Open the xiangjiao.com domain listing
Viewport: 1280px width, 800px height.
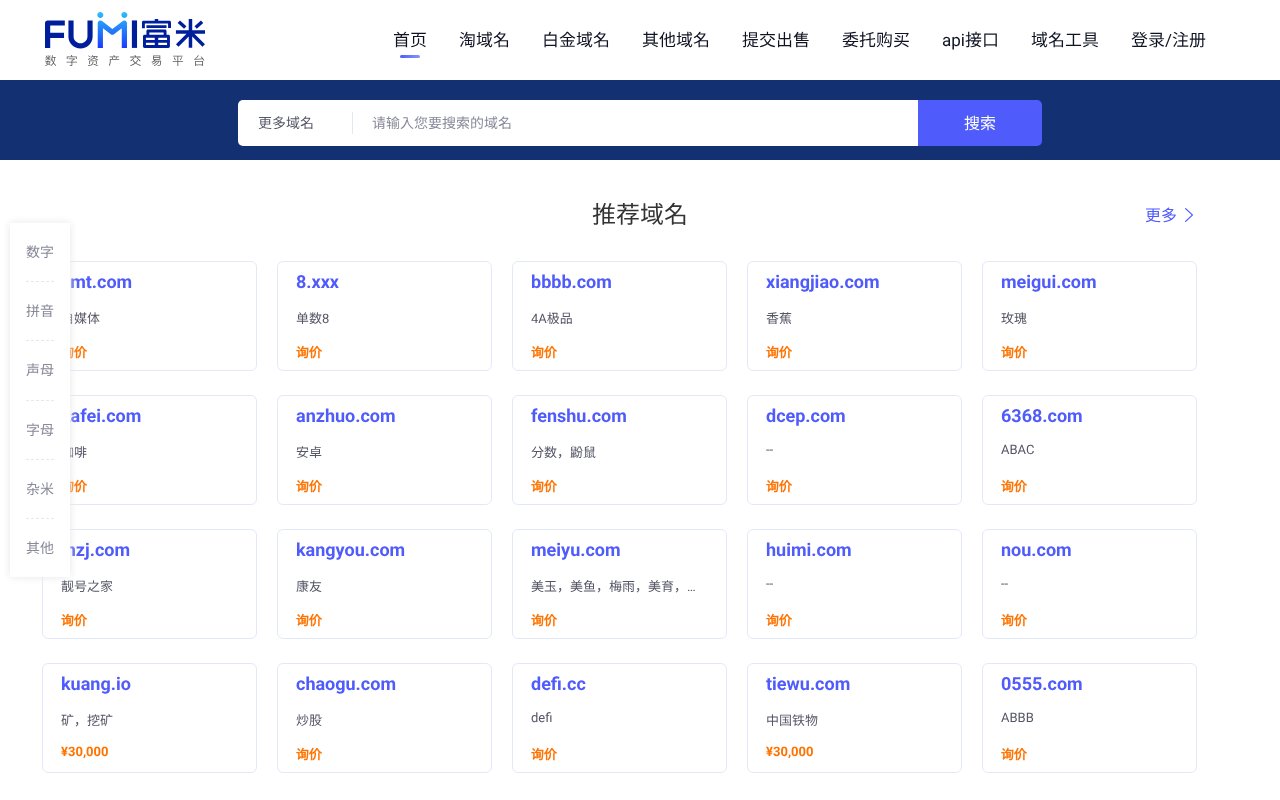click(x=822, y=282)
